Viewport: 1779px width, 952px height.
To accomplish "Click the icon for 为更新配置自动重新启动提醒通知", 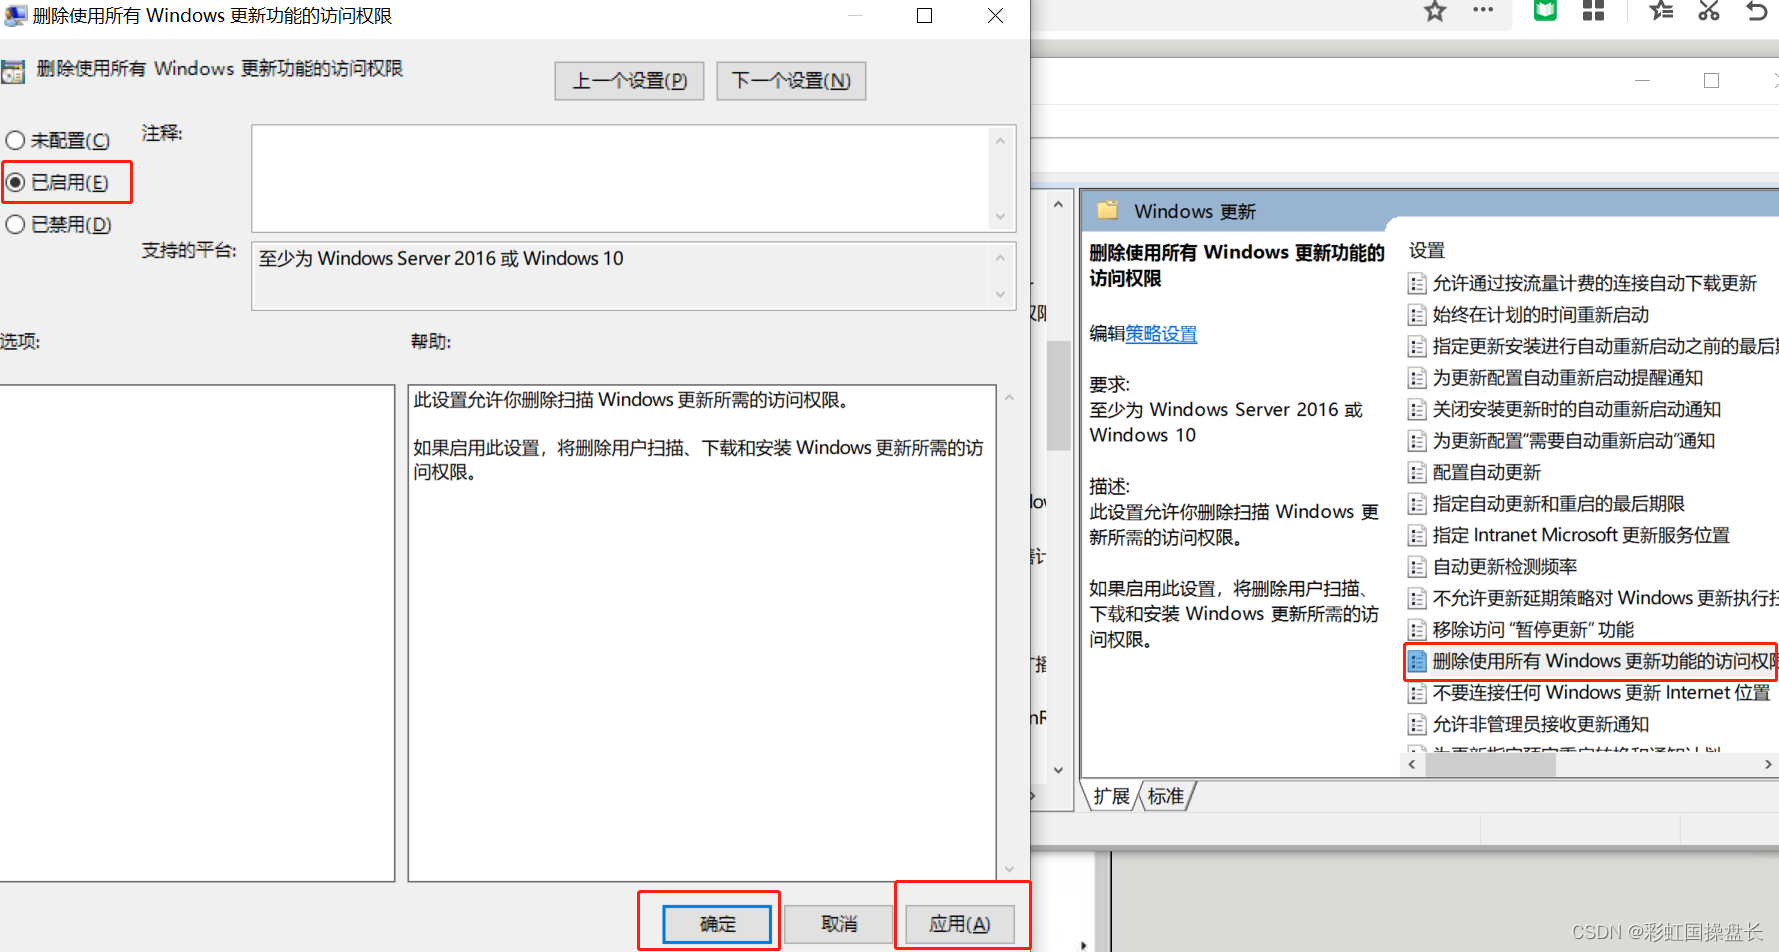I will click(1416, 378).
